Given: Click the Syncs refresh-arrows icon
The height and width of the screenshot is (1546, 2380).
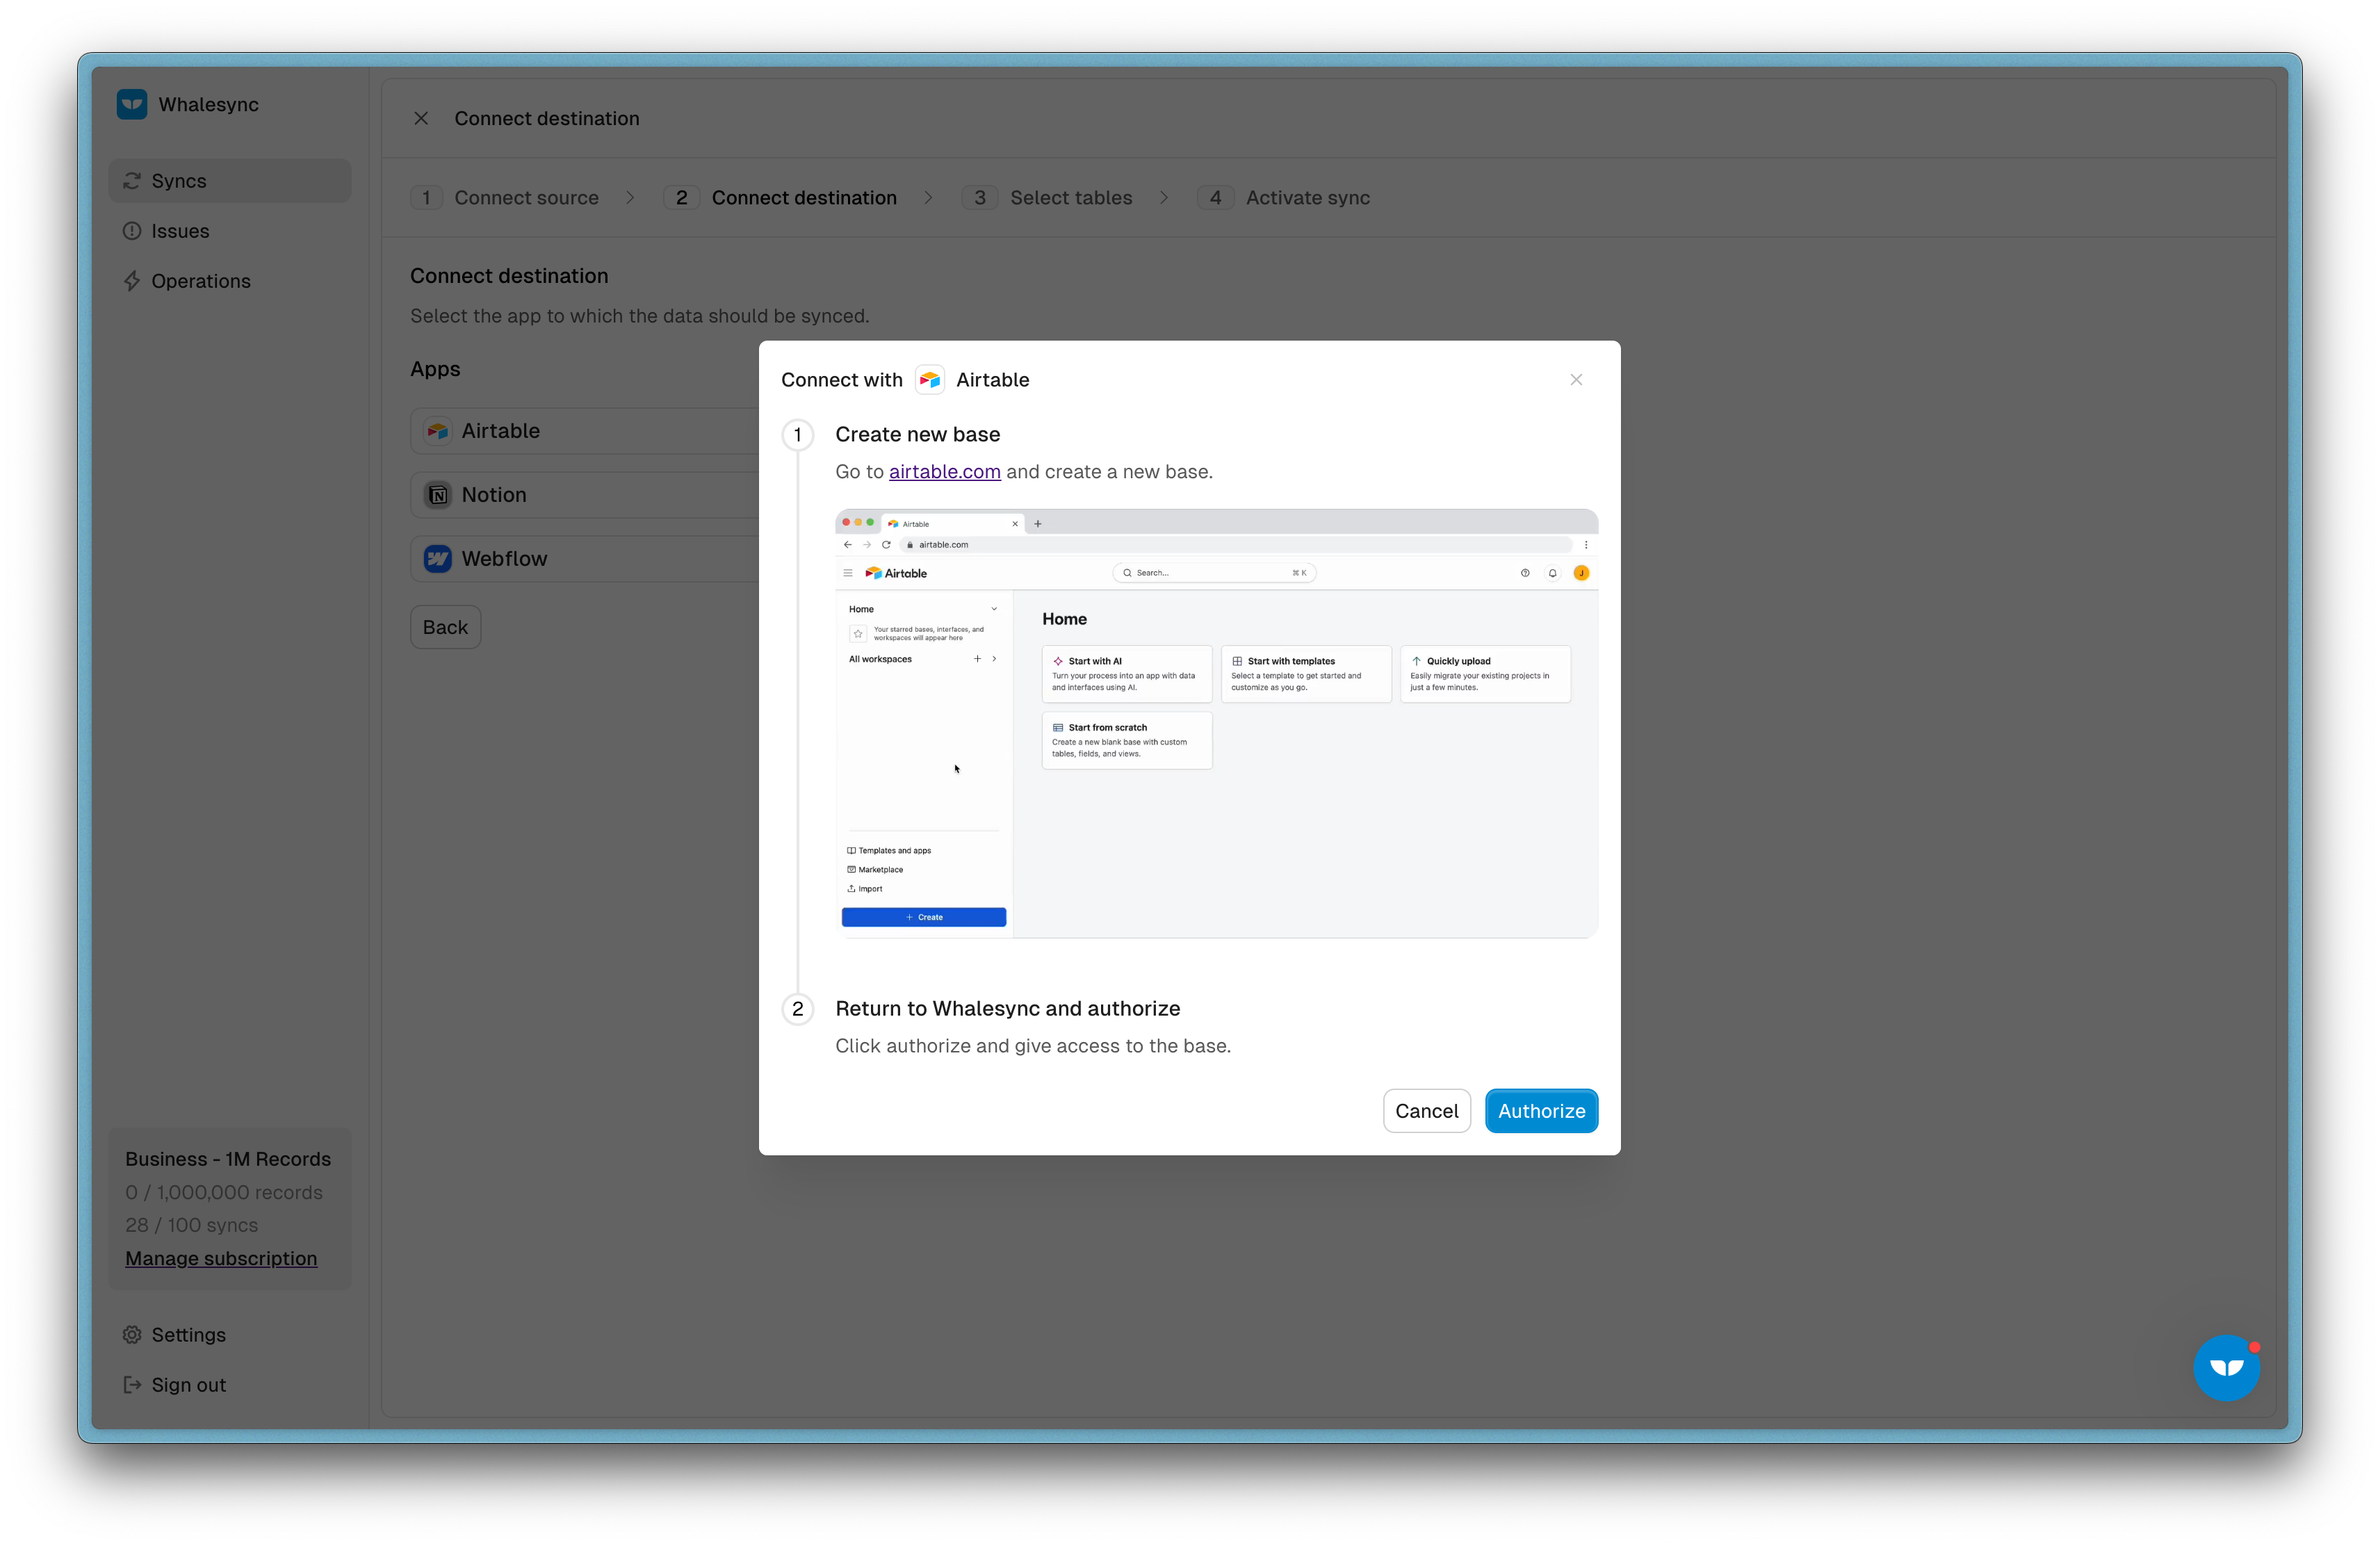Looking at the screenshot, I should click(x=132, y=181).
